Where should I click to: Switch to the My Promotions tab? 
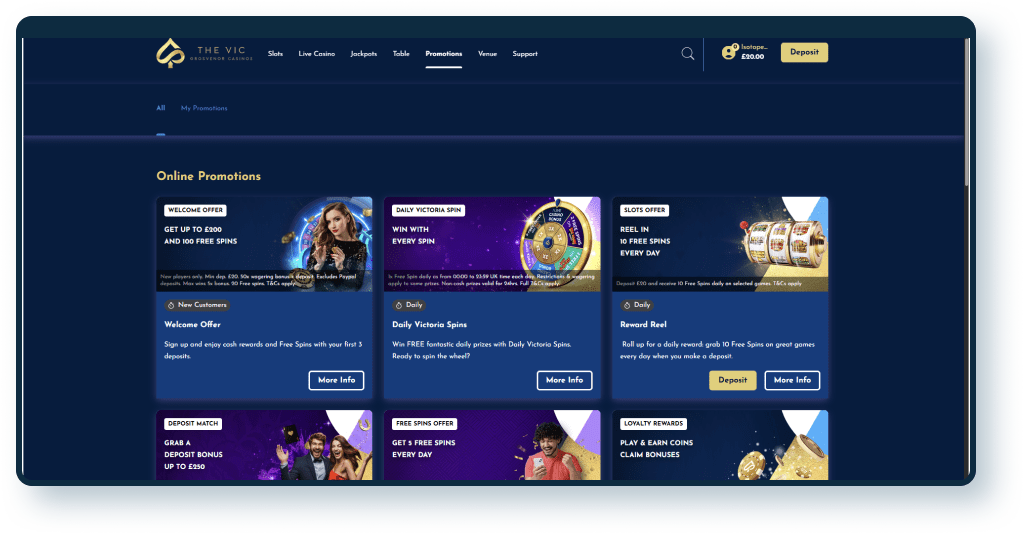[x=204, y=108]
